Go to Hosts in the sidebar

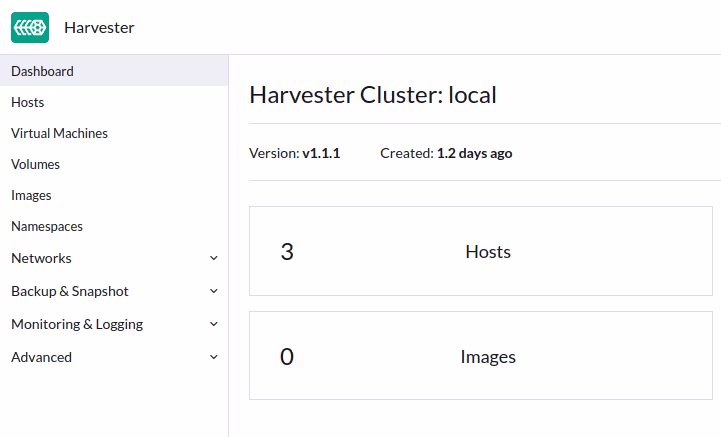(x=28, y=102)
